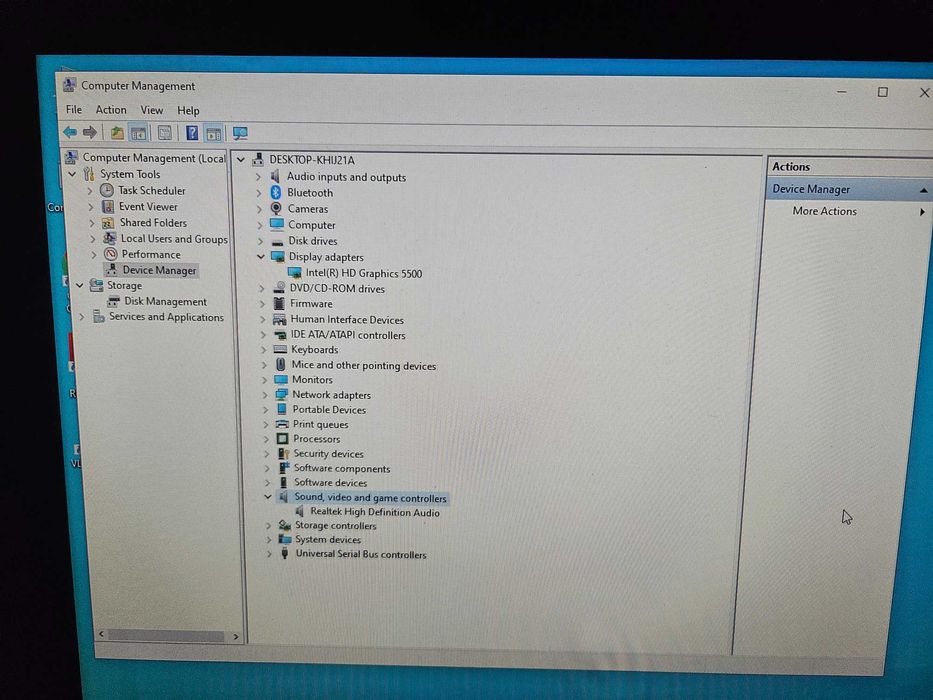Click left pane horizontal scrollbar right arrow
This screenshot has height=700, width=933.
point(236,636)
